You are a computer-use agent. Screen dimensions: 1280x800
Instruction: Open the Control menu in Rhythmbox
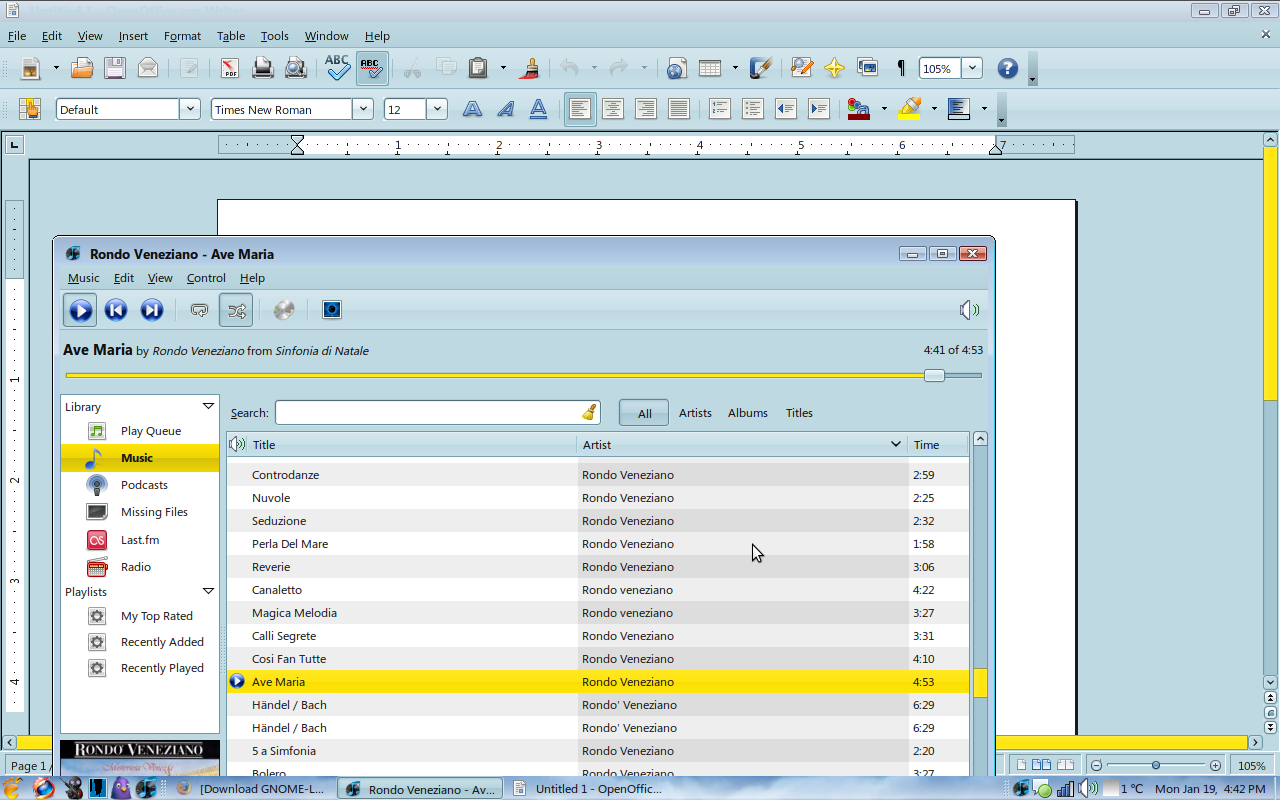pyautogui.click(x=206, y=278)
